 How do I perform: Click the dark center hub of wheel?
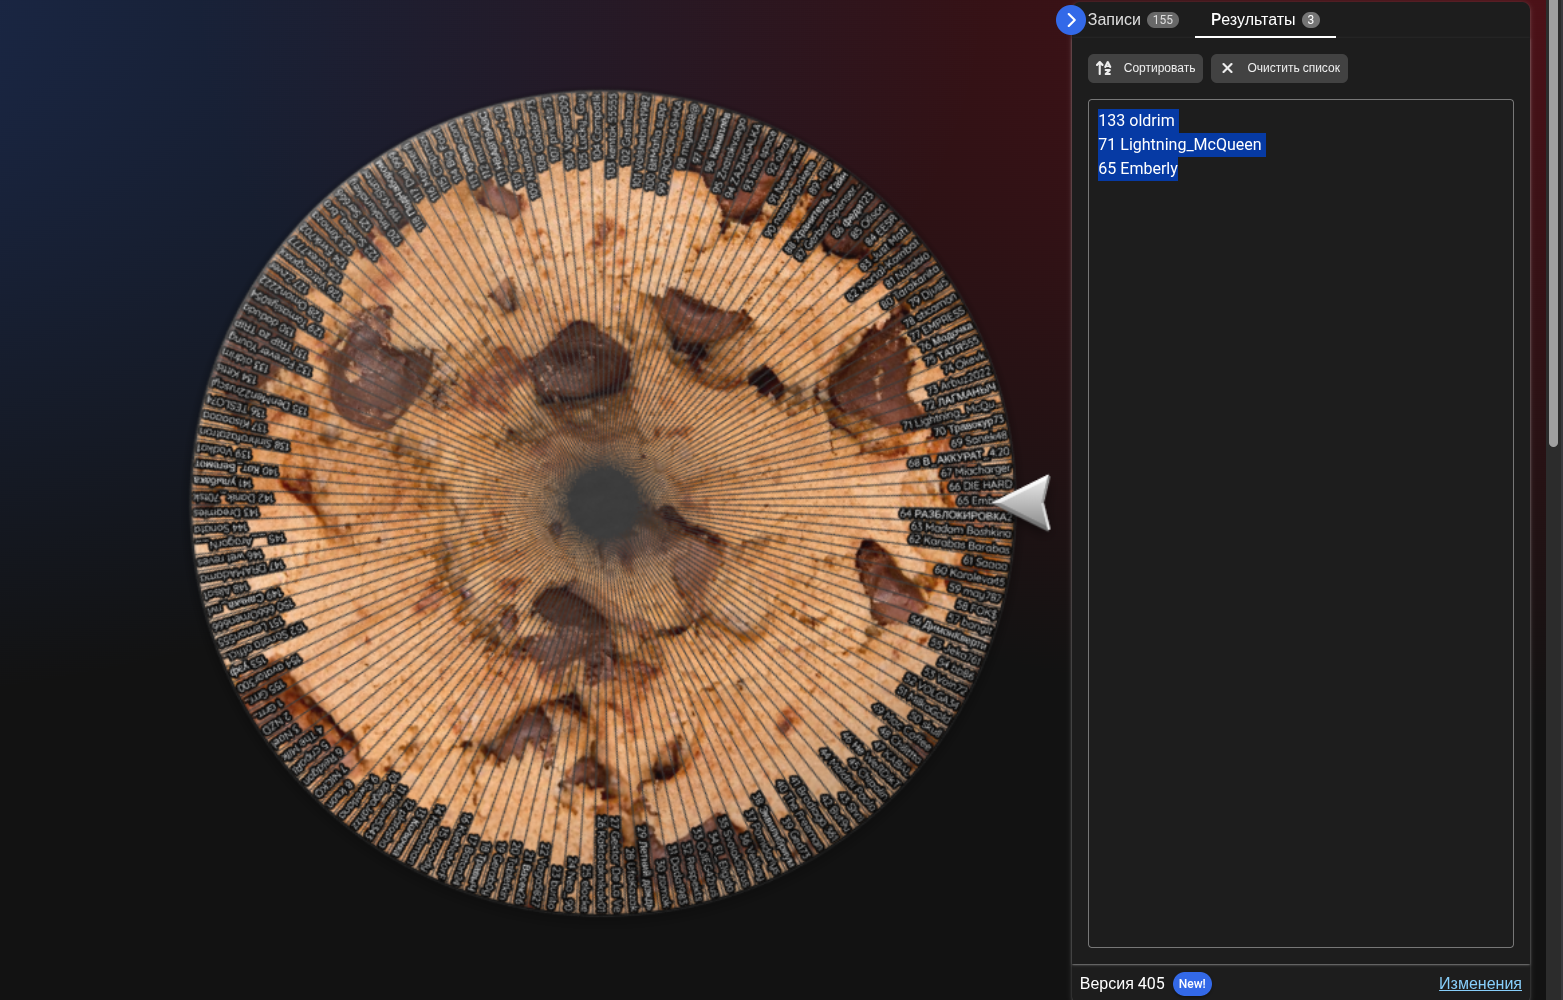[604, 502]
